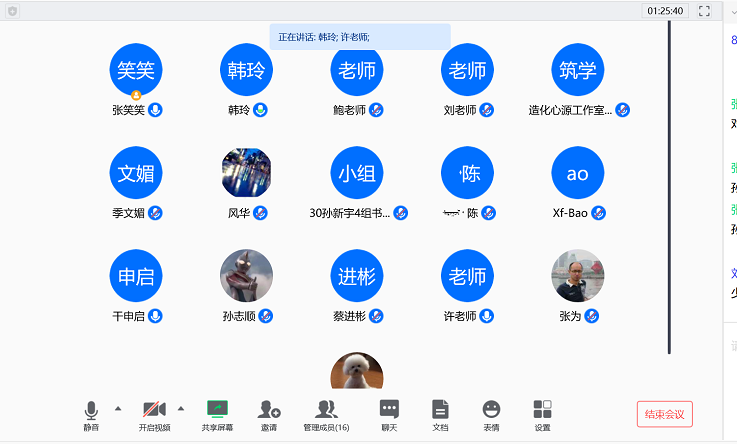This screenshot has width=737, height=444.
Task: Open the 表情 emoji reactions
Action: (x=491, y=409)
